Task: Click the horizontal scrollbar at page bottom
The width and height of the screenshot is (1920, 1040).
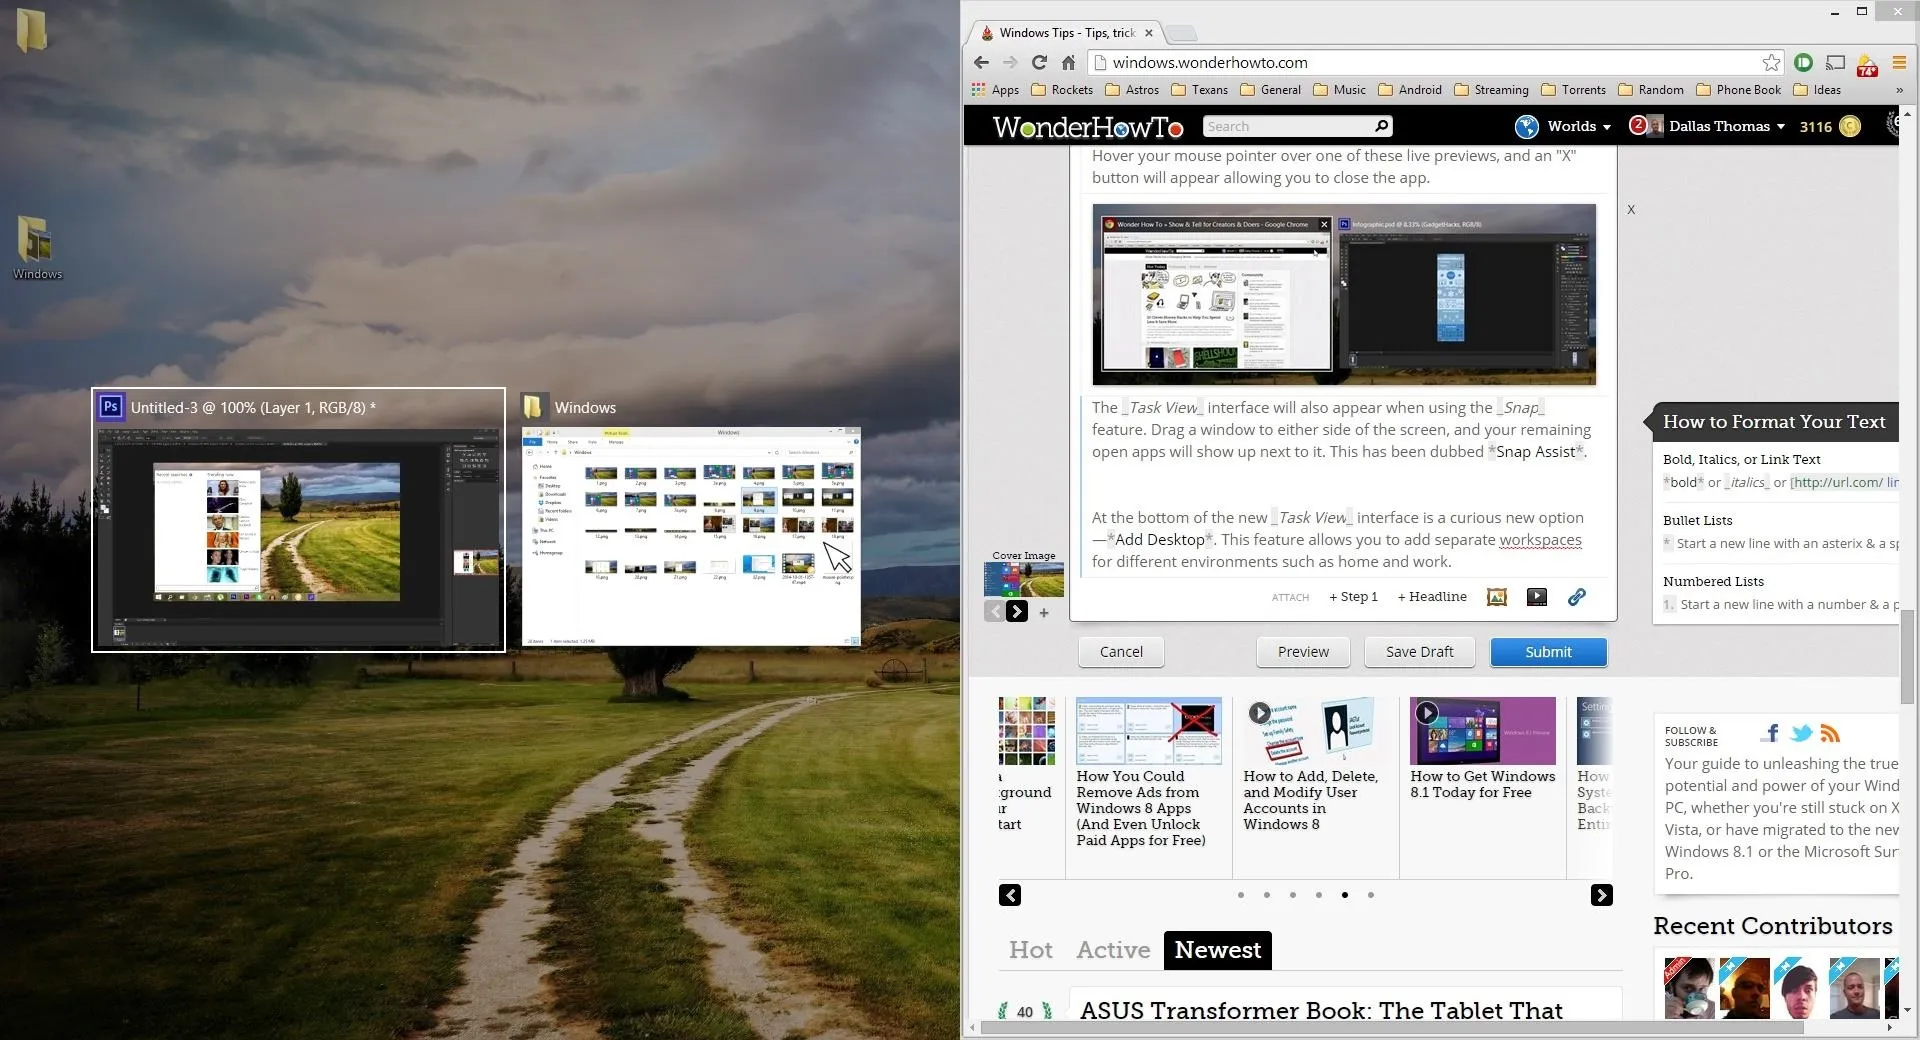Action: [x=1392, y=1028]
